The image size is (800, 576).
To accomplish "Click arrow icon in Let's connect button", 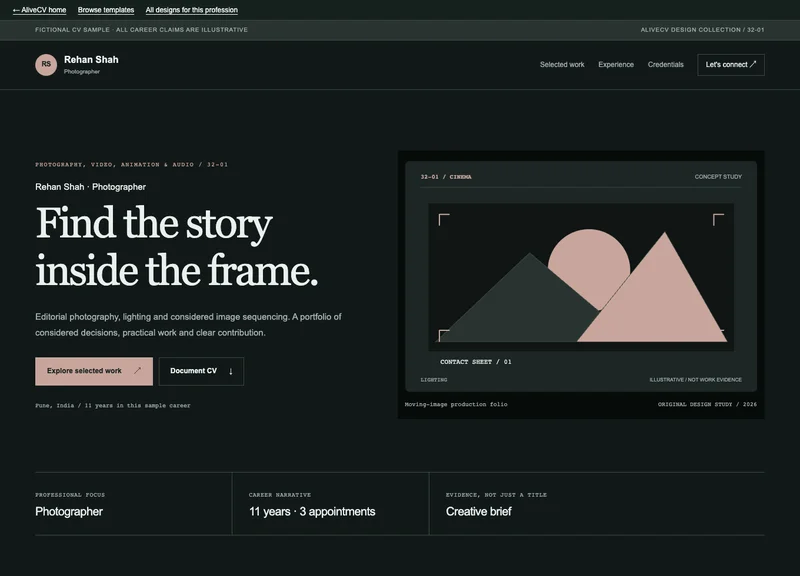I will point(753,64).
